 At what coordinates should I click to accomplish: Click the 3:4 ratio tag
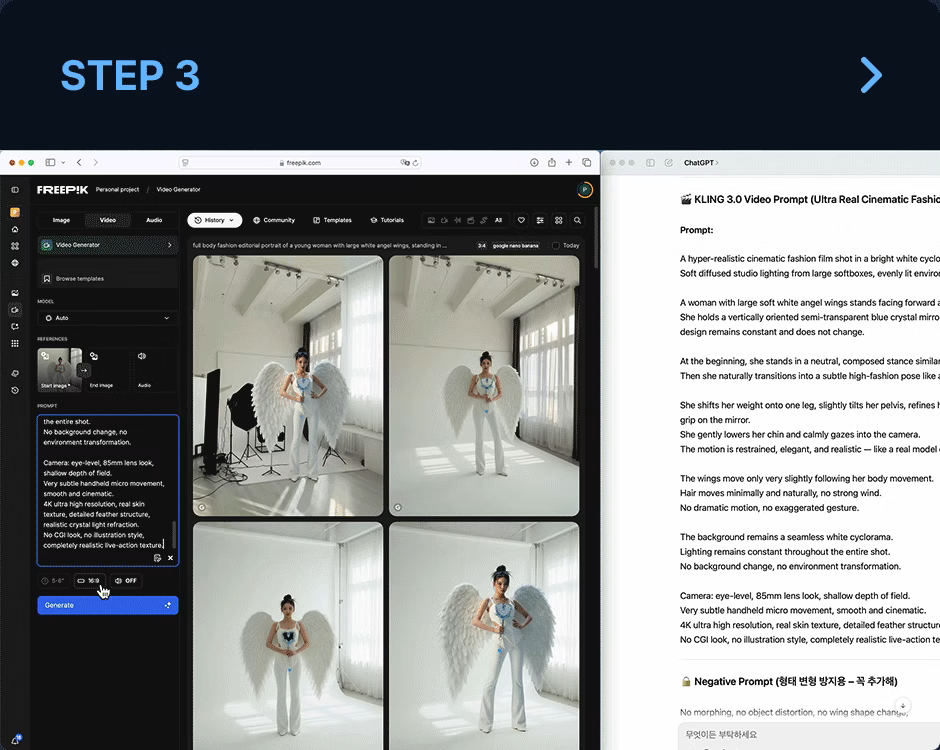(x=481, y=245)
